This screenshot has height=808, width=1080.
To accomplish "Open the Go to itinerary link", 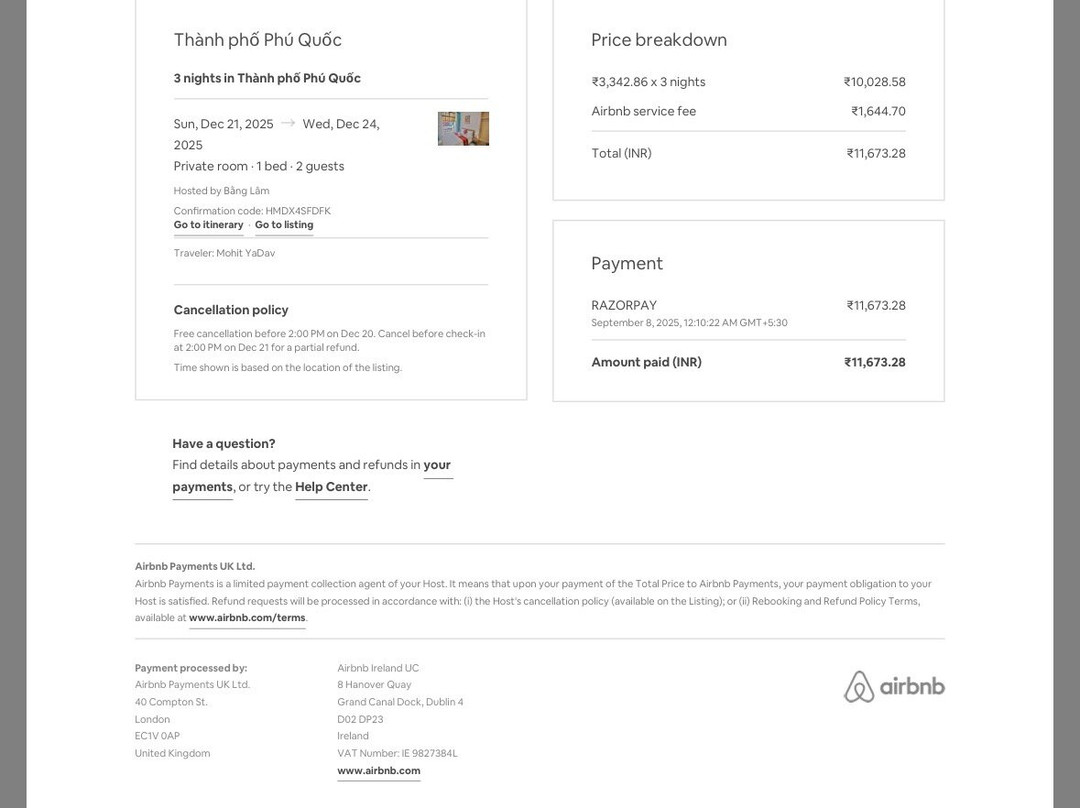I will pyautogui.click(x=208, y=225).
